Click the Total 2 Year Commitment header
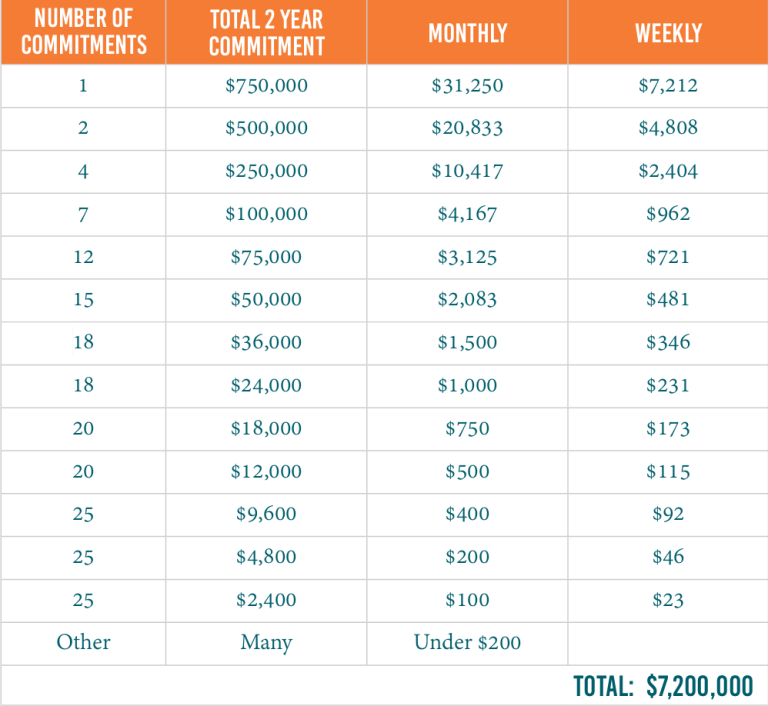This screenshot has height=706, width=768. 266,32
